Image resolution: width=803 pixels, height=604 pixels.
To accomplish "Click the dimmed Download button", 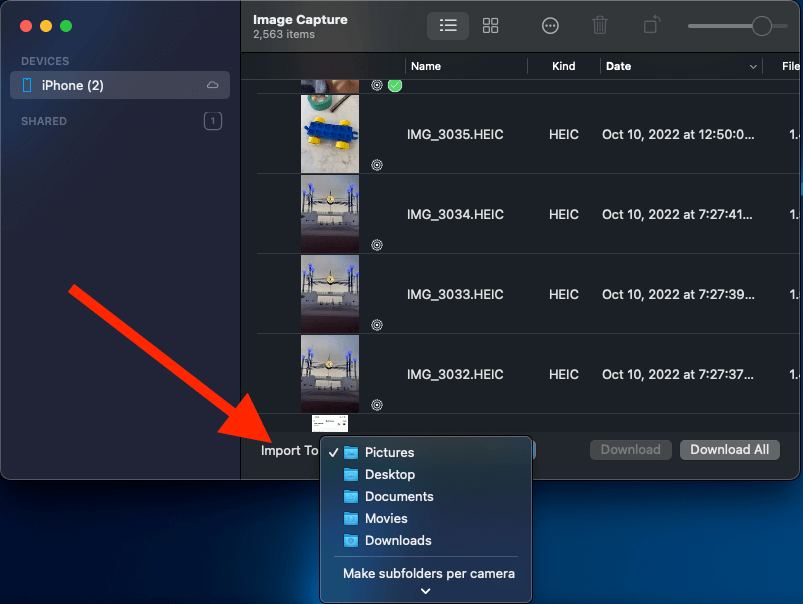I will 630,450.
